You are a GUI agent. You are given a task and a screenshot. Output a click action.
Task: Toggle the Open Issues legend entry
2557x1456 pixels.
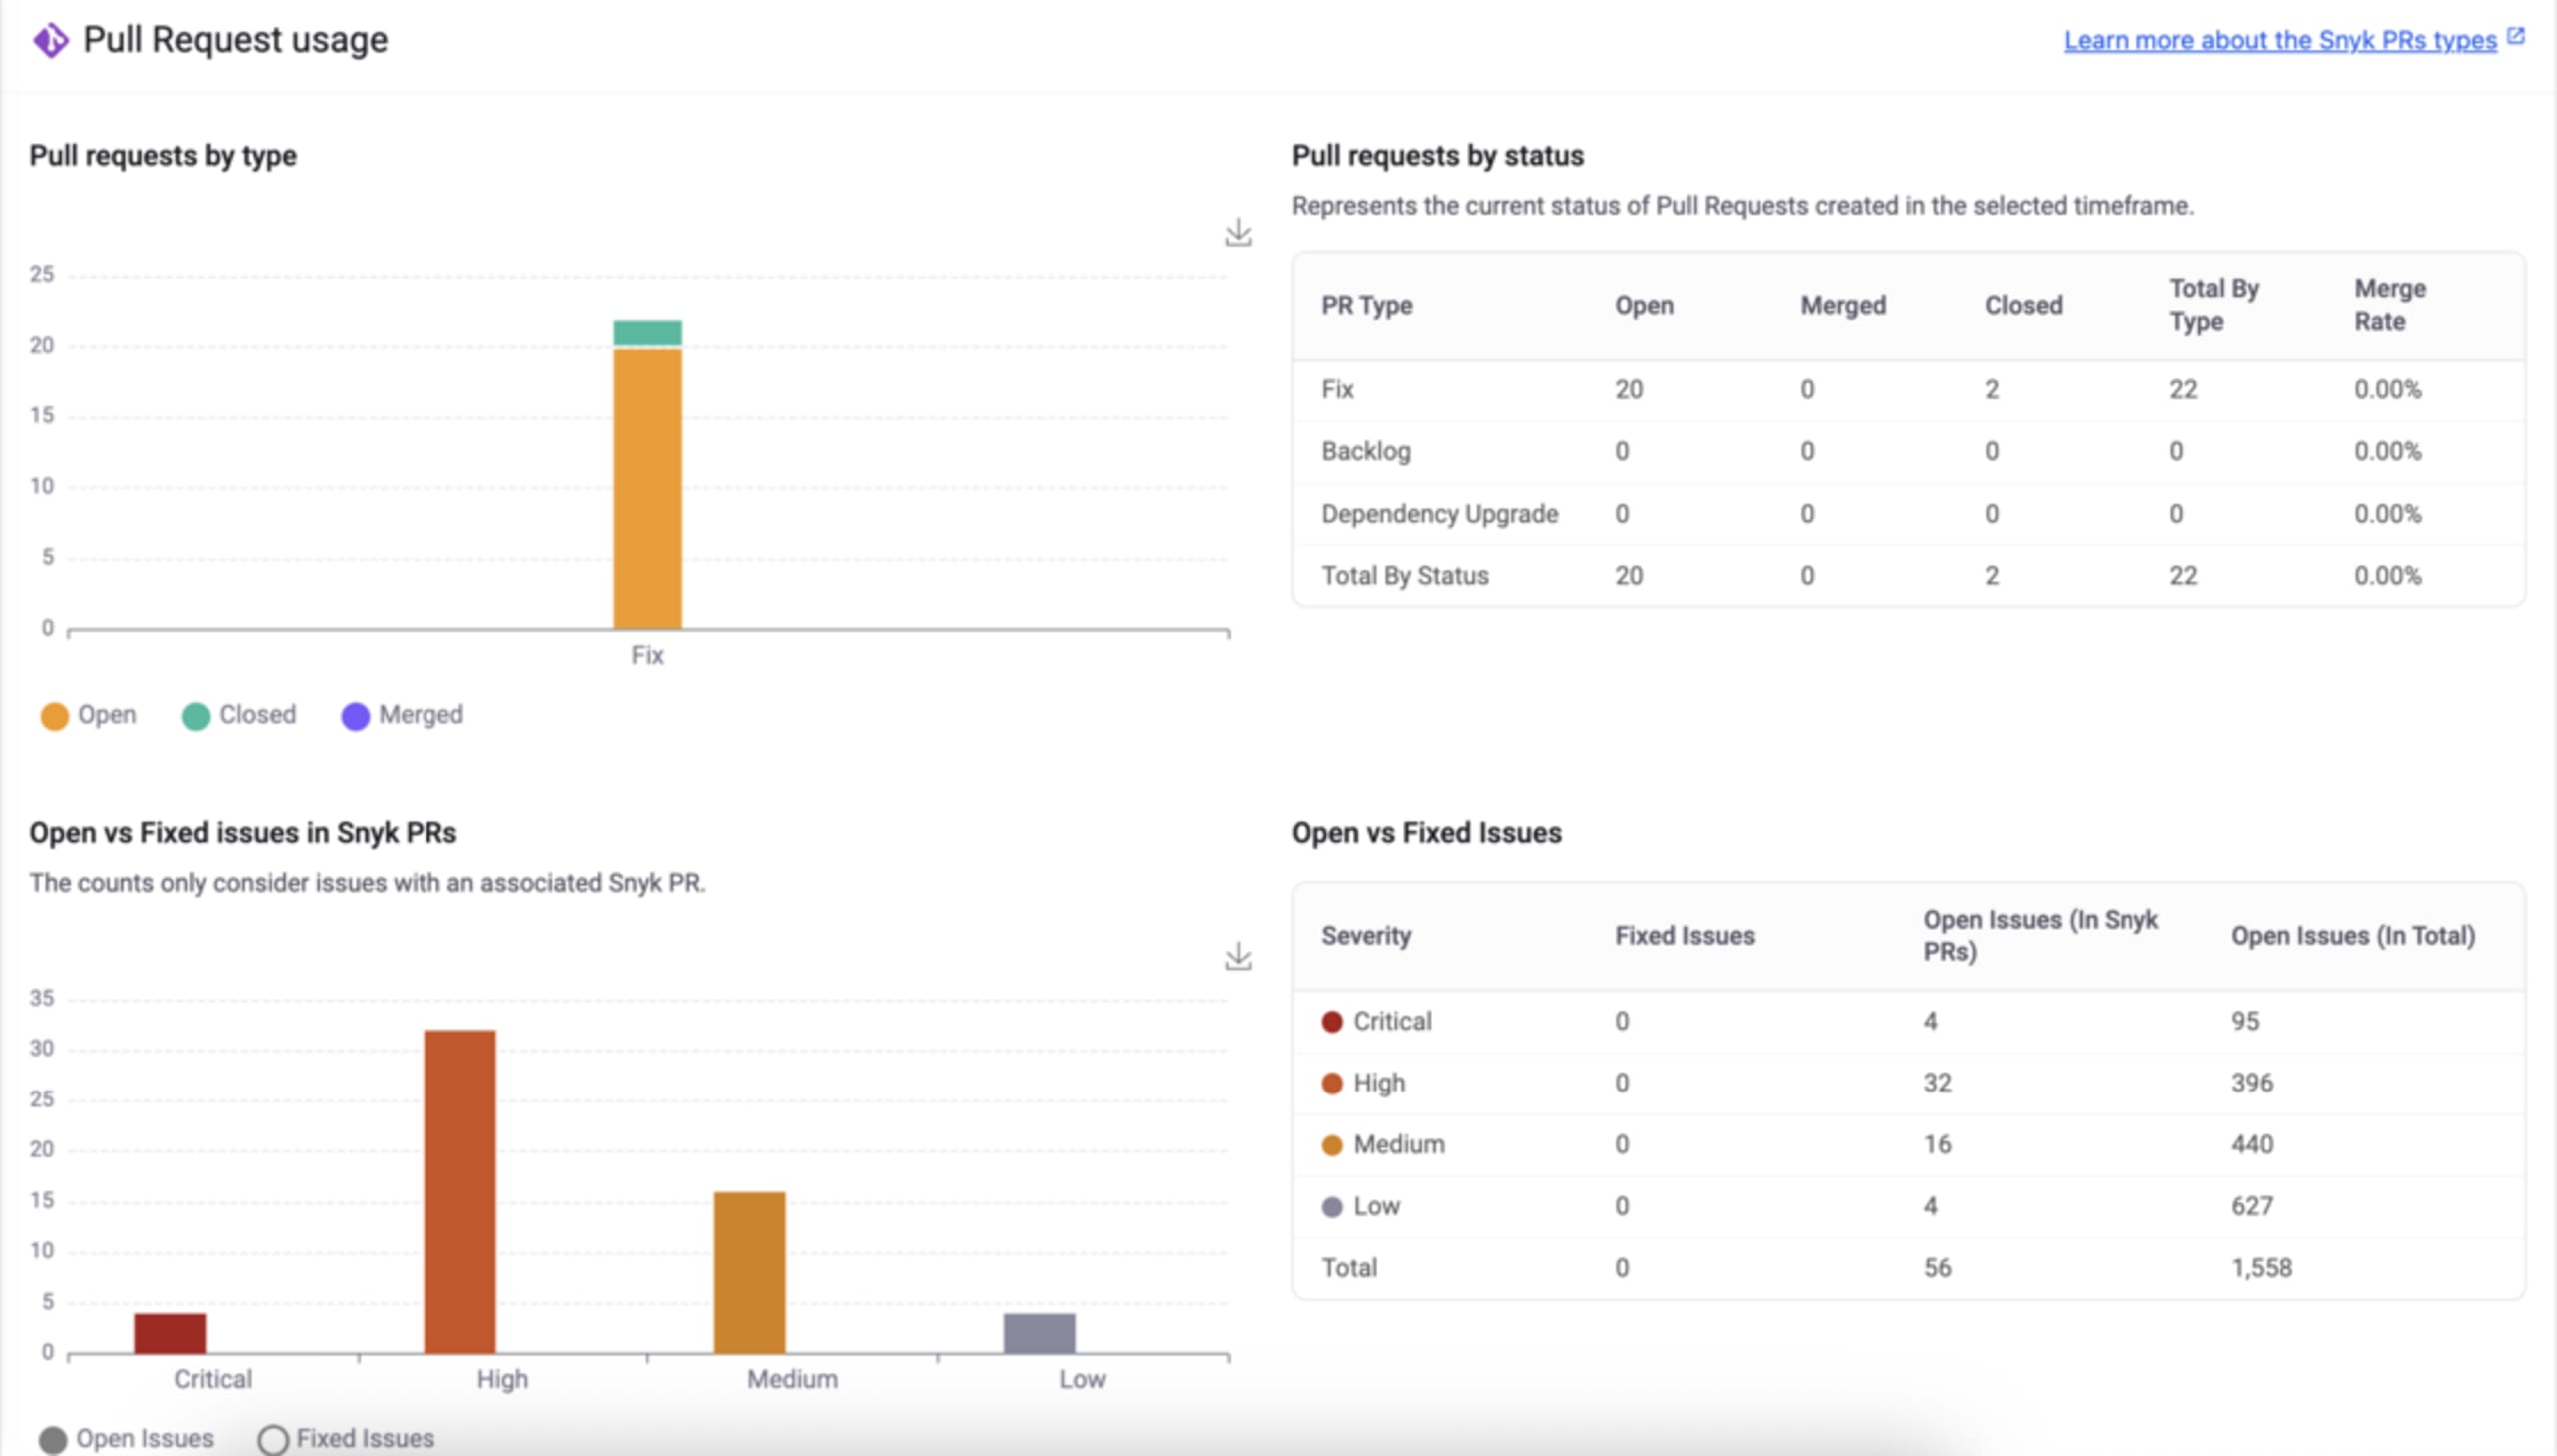126,1439
